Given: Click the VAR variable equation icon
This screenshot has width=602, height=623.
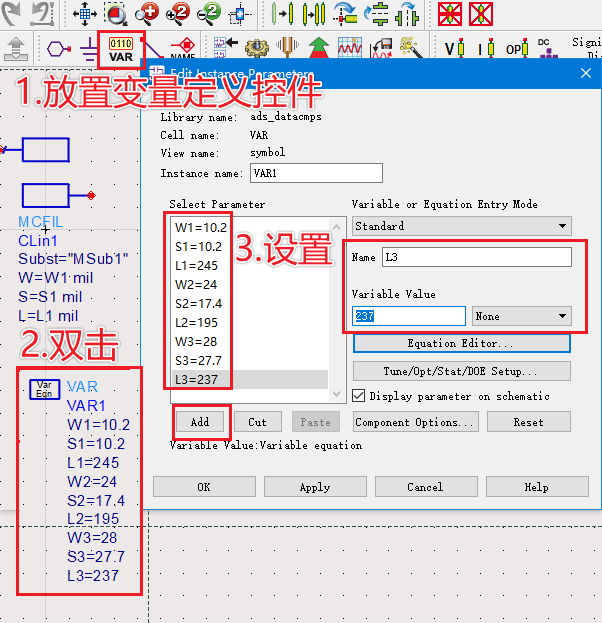Looking at the screenshot, I should coord(121,50).
